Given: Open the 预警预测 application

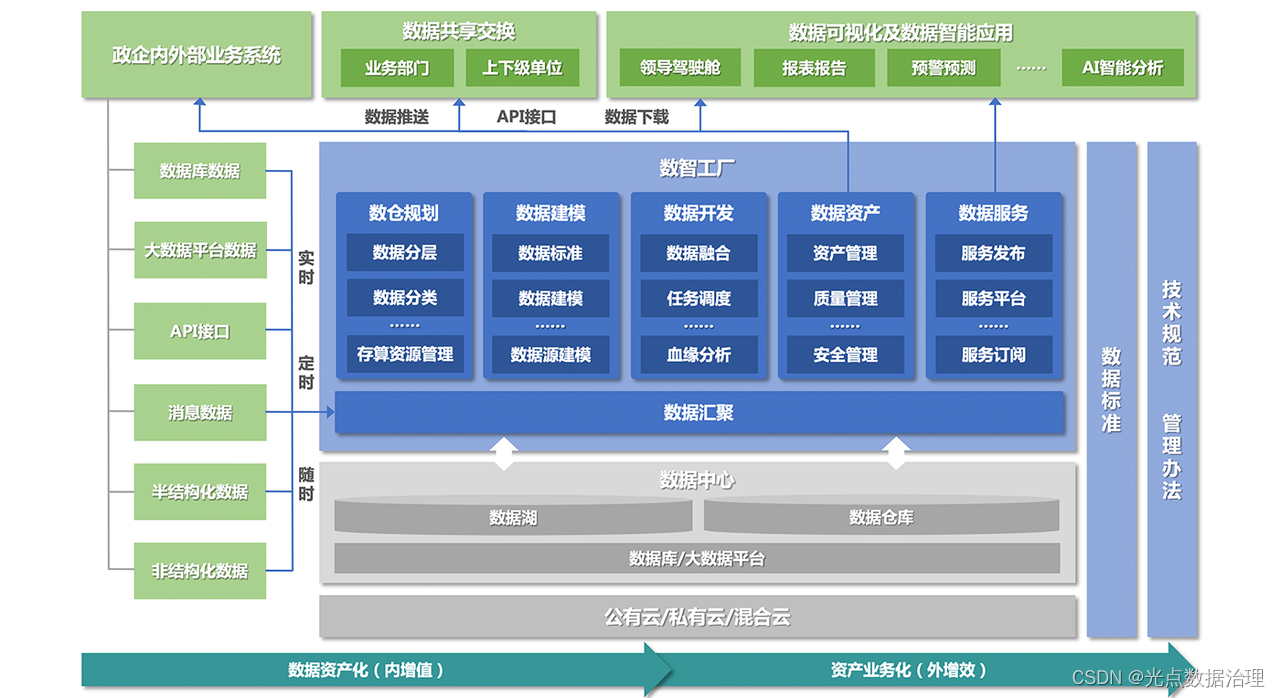Looking at the screenshot, I should click(942, 68).
